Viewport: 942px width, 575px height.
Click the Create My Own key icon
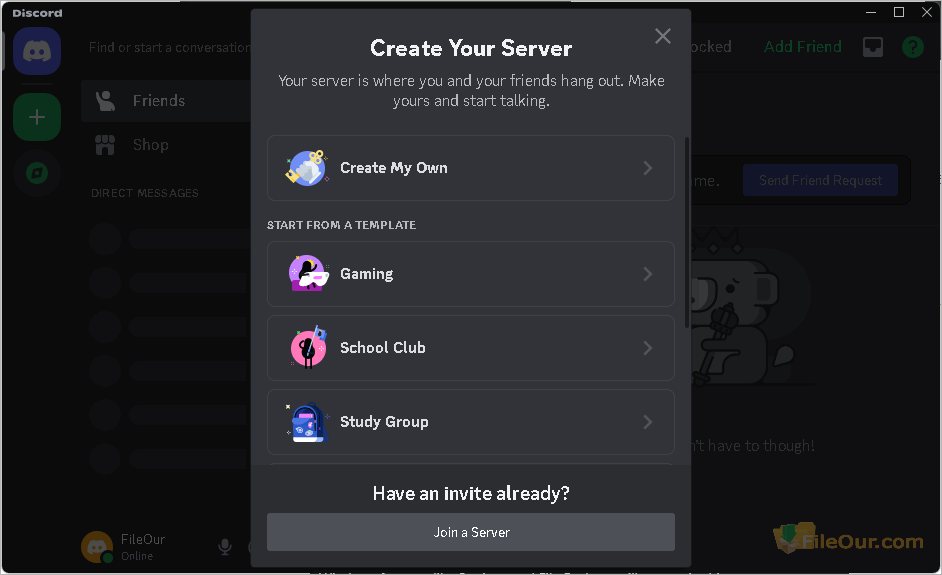(x=307, y=168)
